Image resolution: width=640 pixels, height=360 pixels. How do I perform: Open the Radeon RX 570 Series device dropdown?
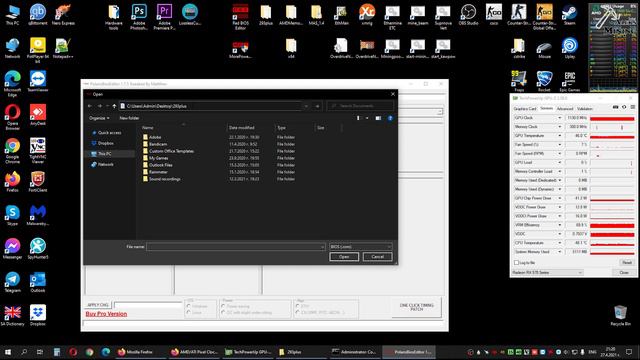pos(547,272)
